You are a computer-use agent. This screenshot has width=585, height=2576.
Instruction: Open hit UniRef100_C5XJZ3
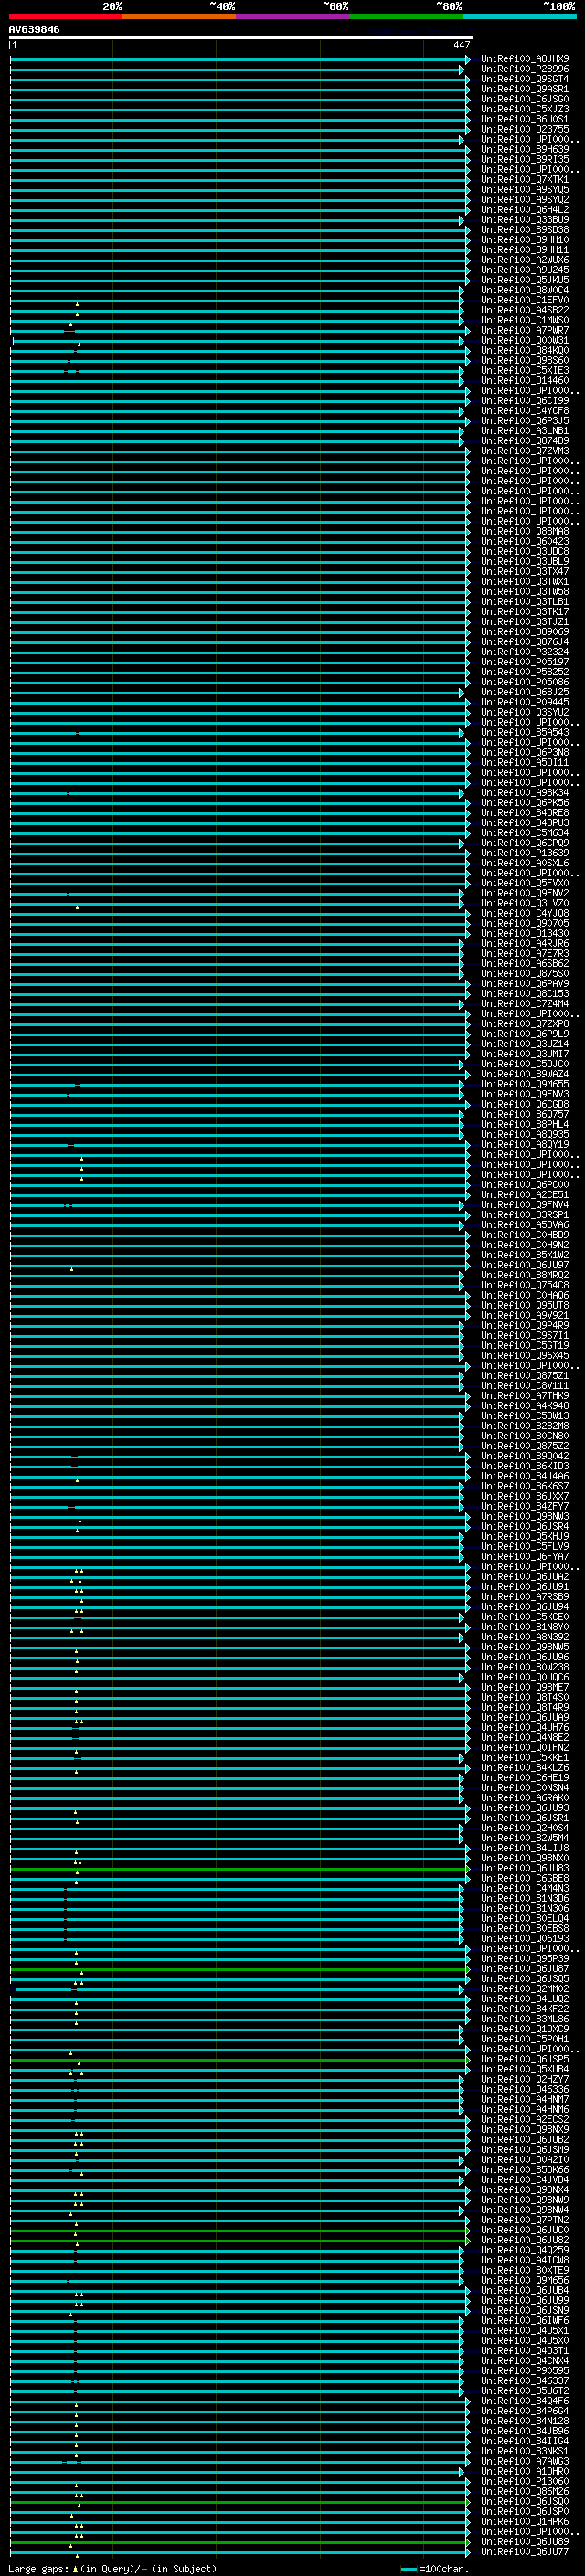(525, 109)
